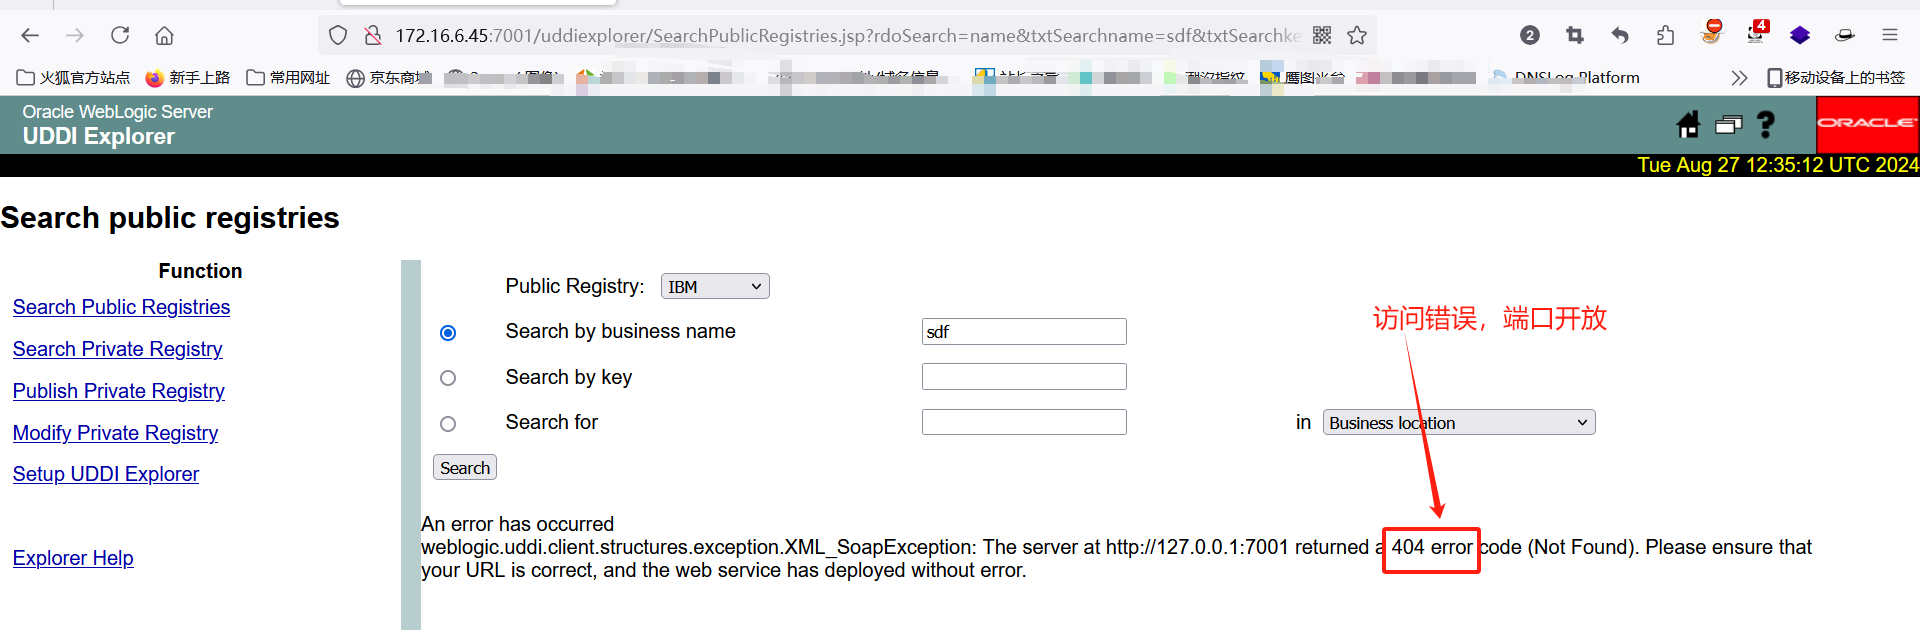
Task: Open the extension with red blocked badge
Action: 1711,33
